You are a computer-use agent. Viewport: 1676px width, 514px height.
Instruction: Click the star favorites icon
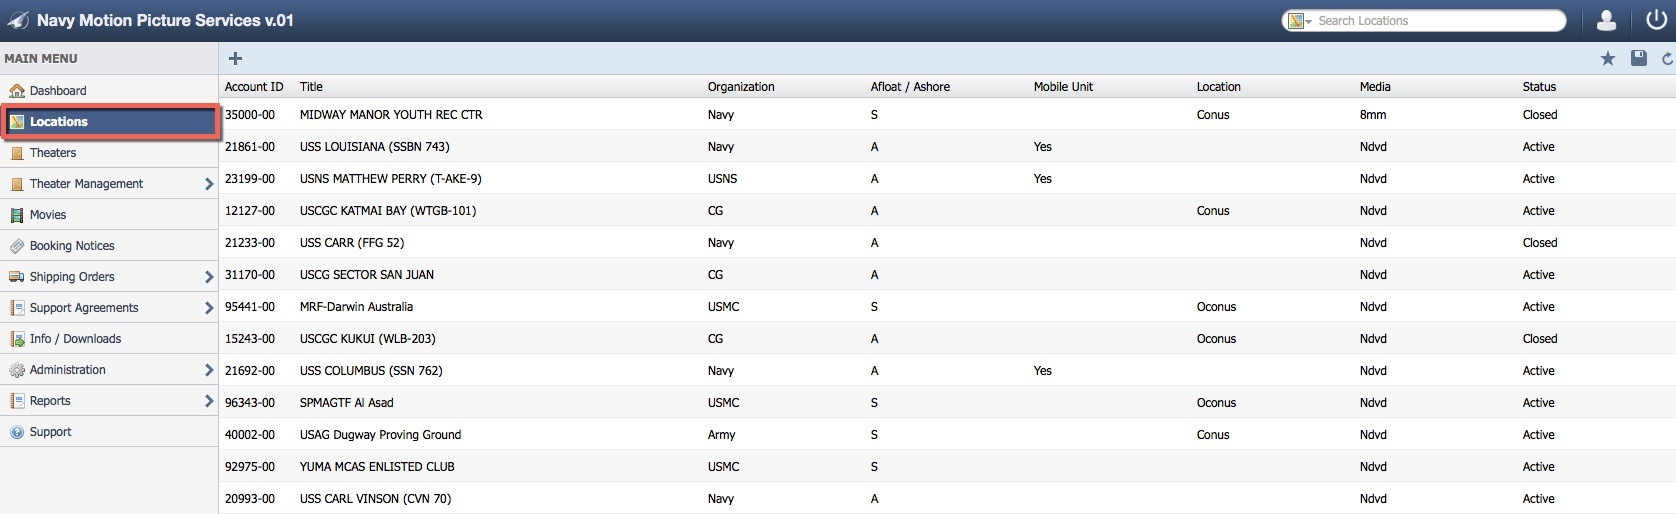pyautogui.click(x=1608, y=59)
